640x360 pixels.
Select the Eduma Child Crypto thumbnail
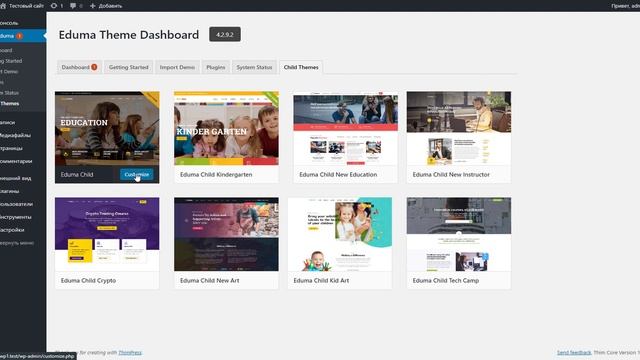107,234
